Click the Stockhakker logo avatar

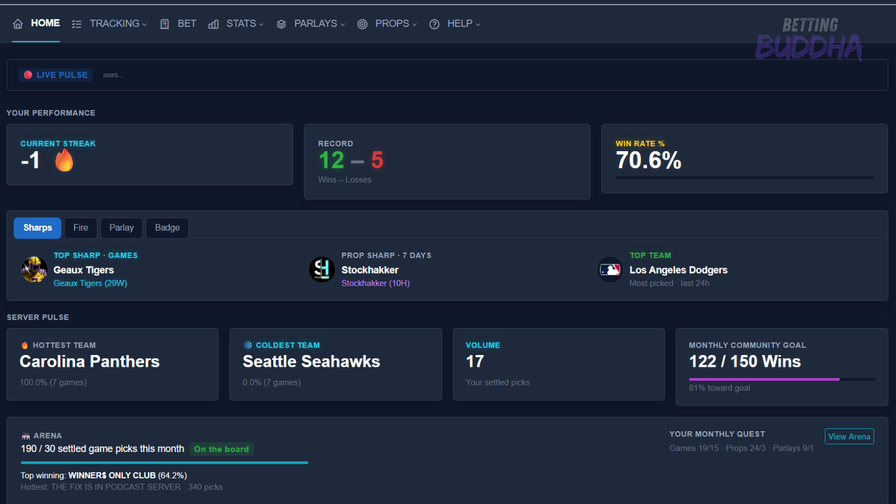(x=322, y=269)
